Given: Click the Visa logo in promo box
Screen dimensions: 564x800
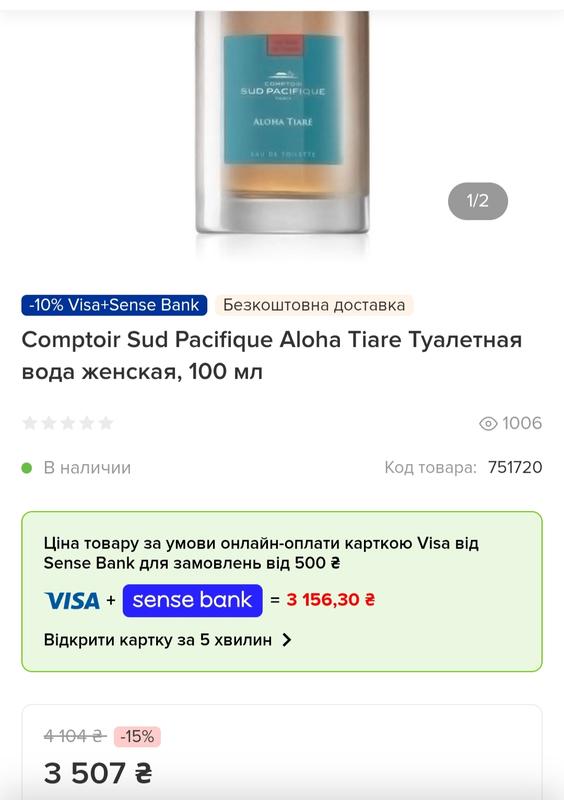Looking at the screenshot, I should click(72, 601).
